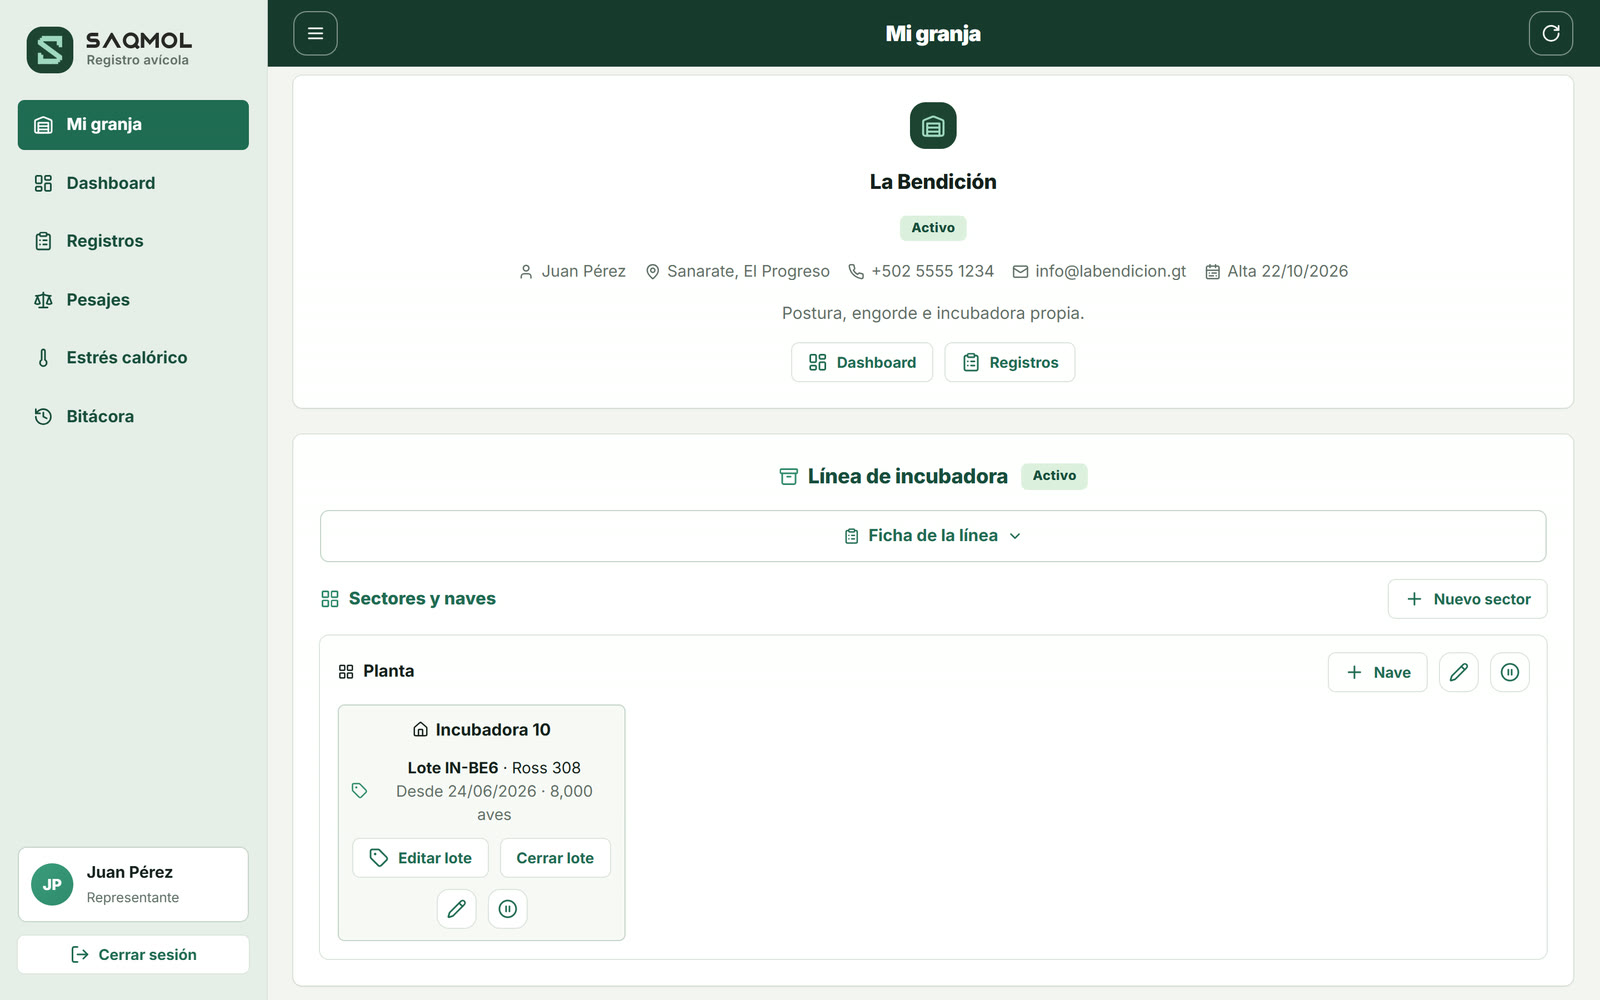
Task: Open Bitácora from the sidebar
Action: tap(133, 416)
